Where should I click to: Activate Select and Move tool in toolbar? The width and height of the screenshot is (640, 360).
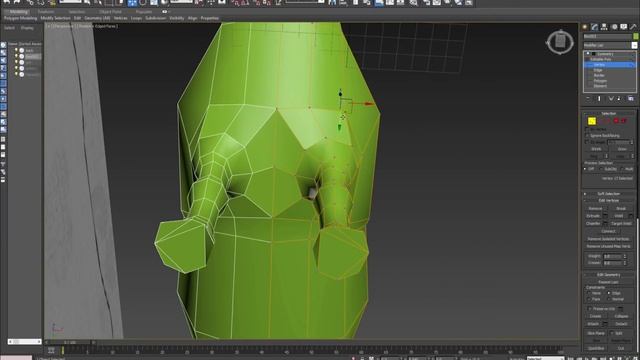coord(132,3)
